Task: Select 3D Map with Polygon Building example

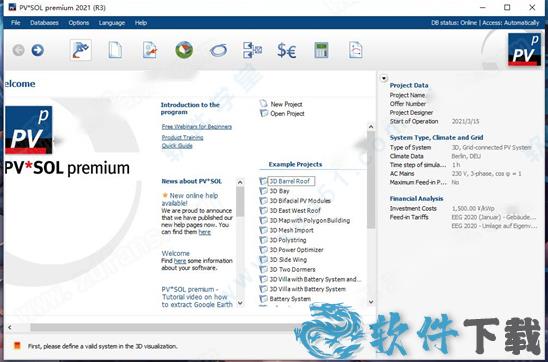Action: point(310,220)
